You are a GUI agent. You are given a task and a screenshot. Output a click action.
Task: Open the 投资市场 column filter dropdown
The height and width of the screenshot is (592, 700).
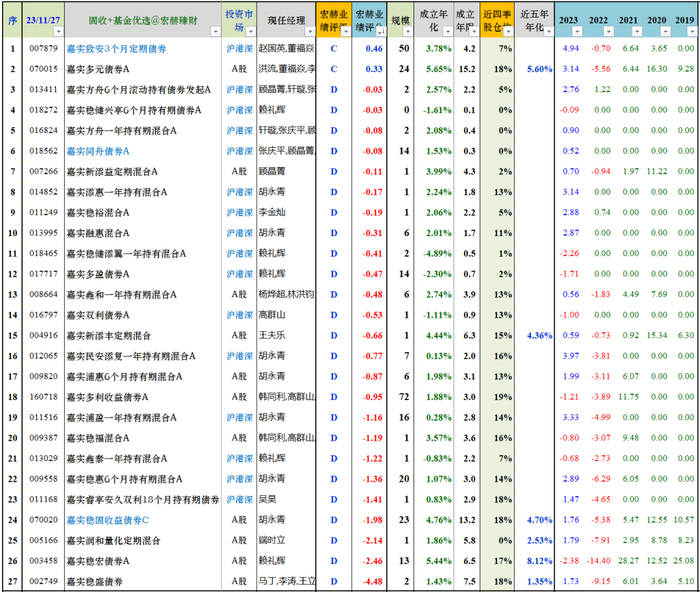tap(251, 31)
